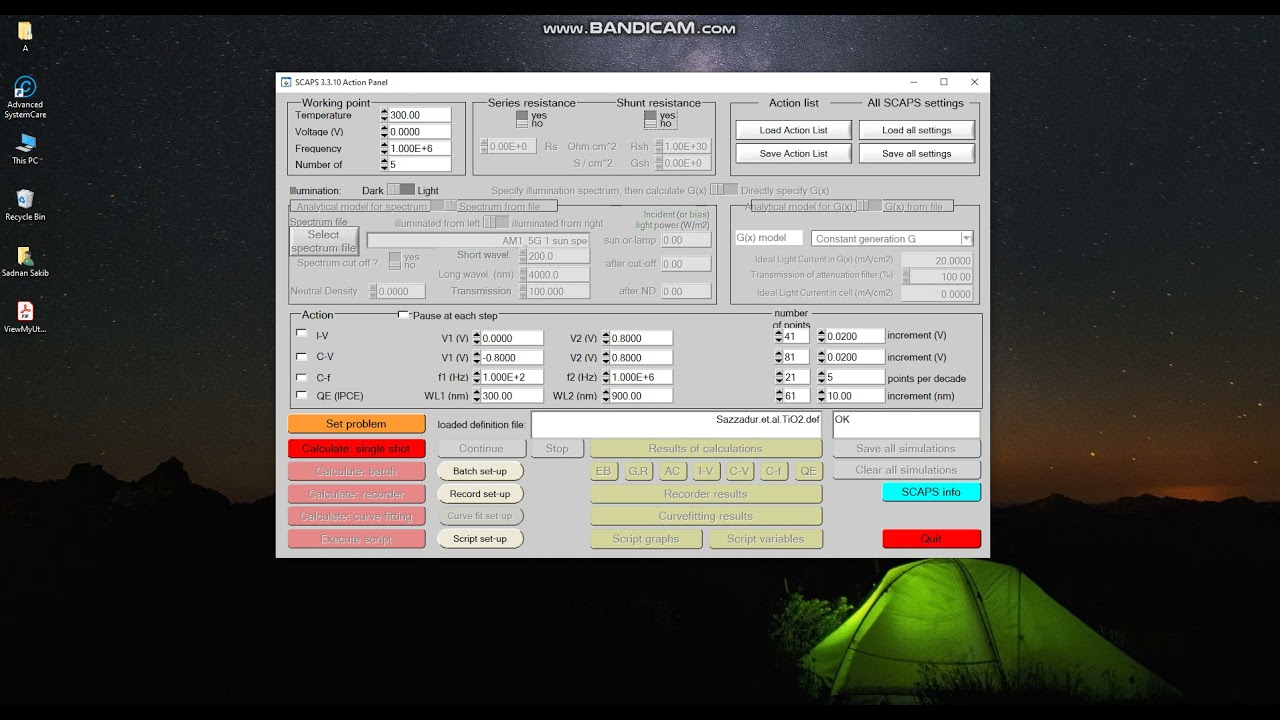1280x720 pixels.
Task: Click the SCAPS window title icon
Action: pyautogui.click(x=286, y=82)
